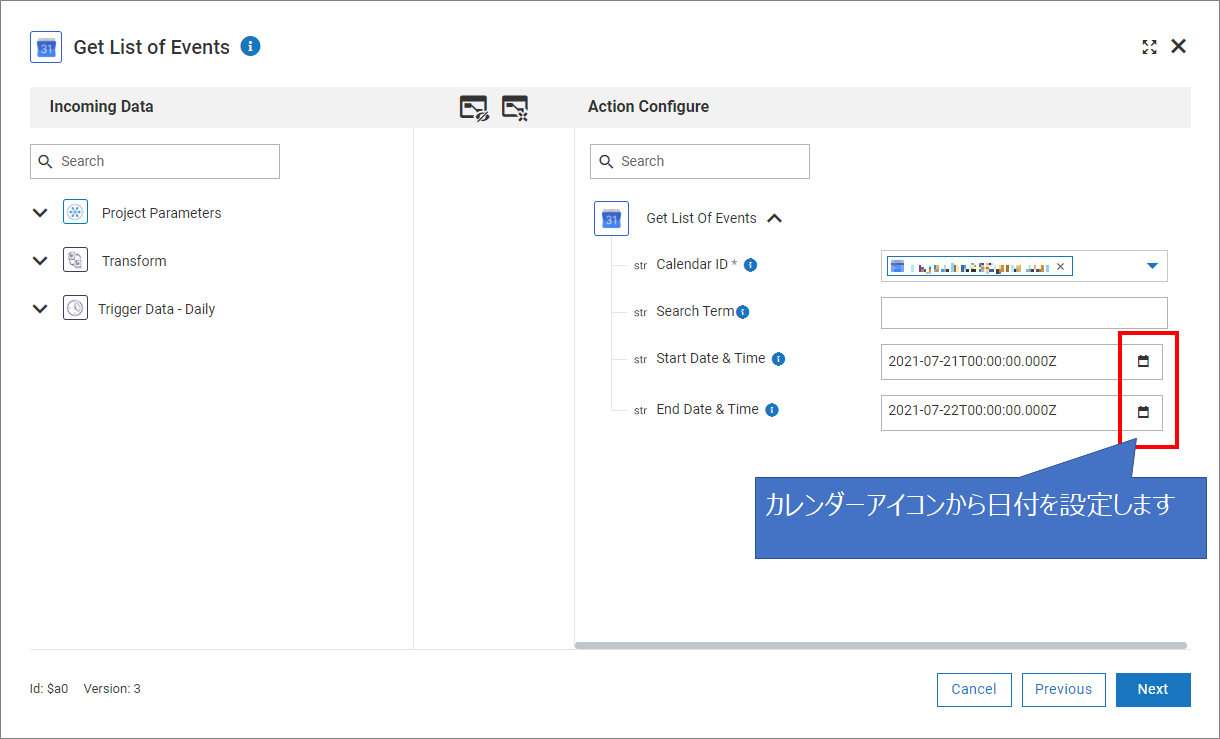Click the End Date & Time info icon
This screenshot has width=1220, height=739.
772,410
